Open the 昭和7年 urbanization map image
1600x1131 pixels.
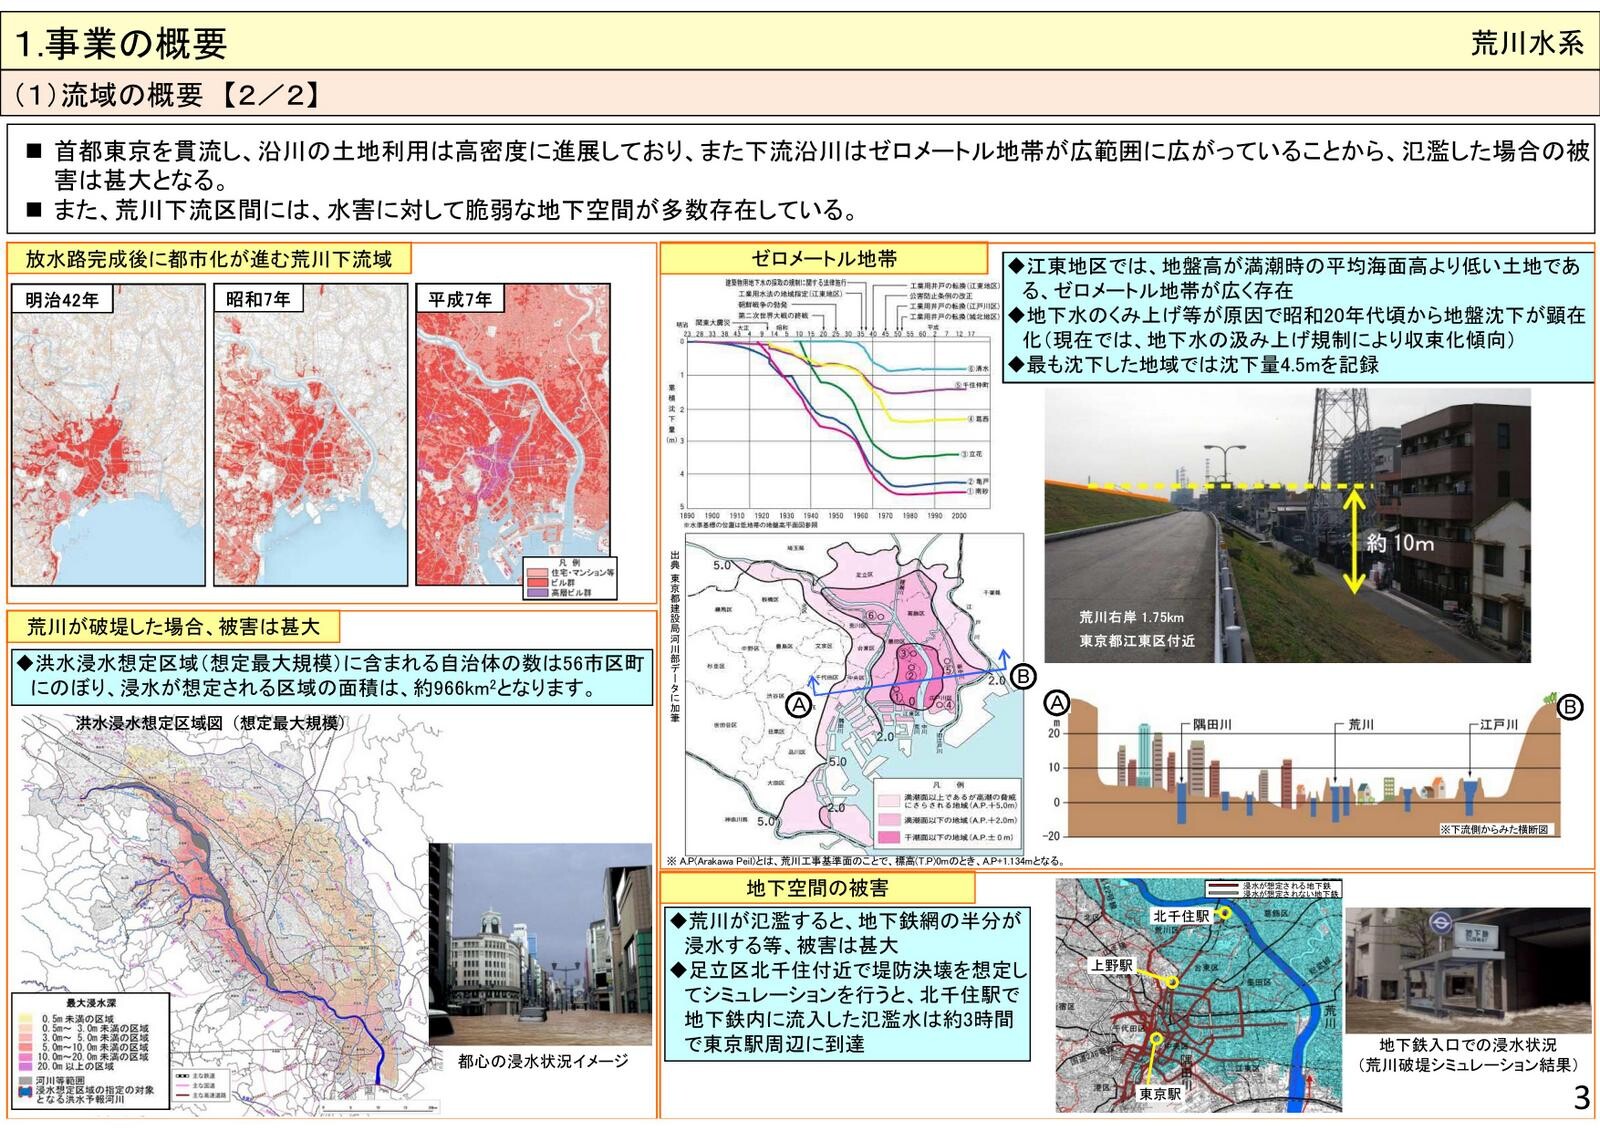click(311, 435)
